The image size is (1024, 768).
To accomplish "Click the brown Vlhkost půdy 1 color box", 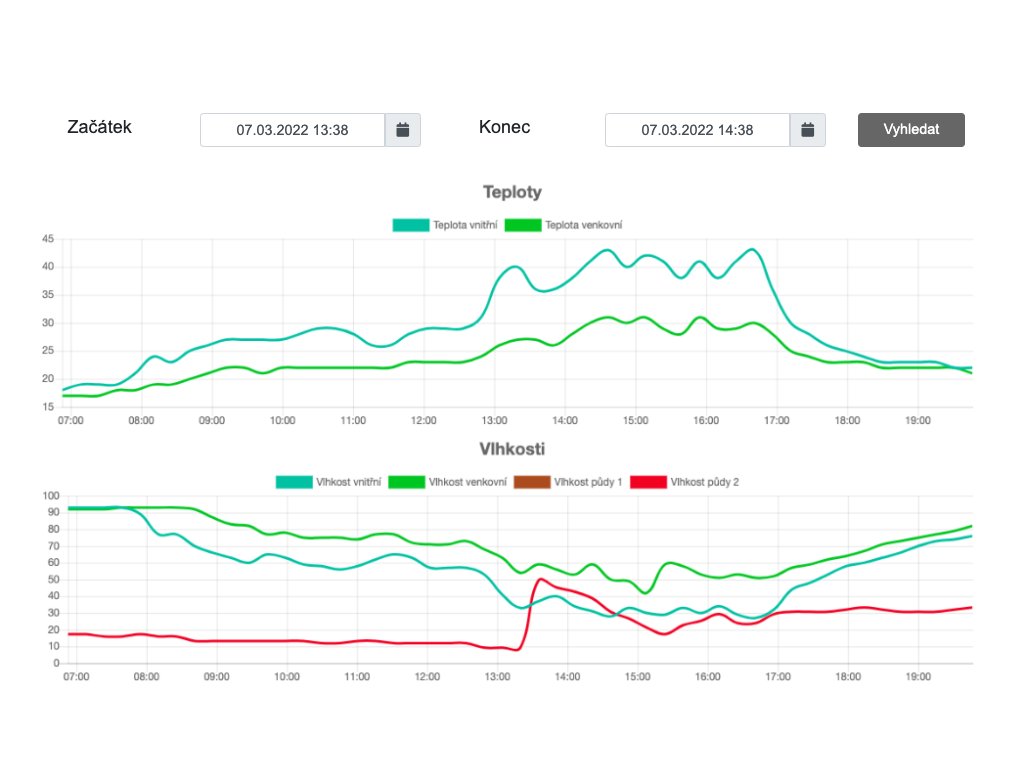I will [531, 482].
